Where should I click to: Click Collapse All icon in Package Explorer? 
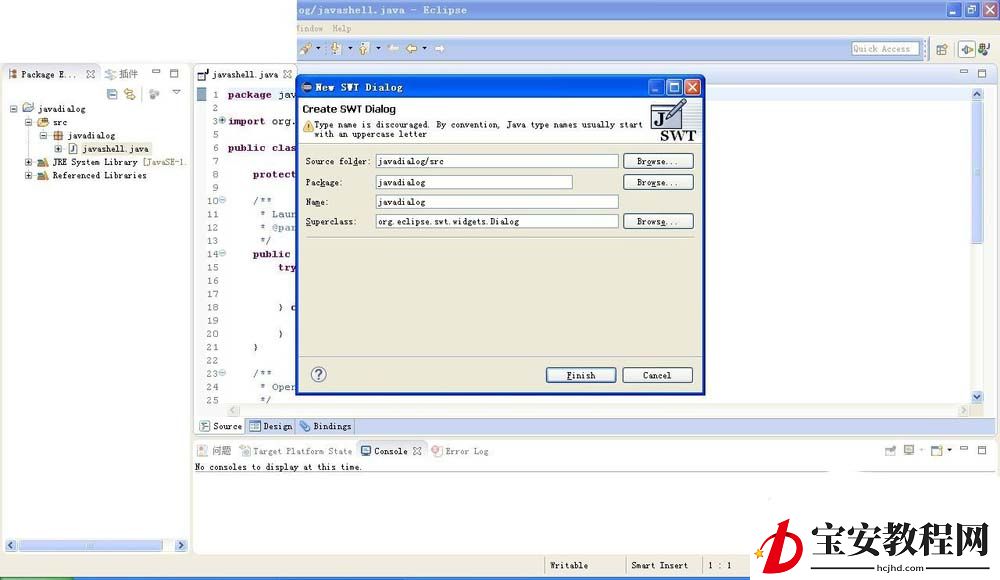(x=112, y=94)
